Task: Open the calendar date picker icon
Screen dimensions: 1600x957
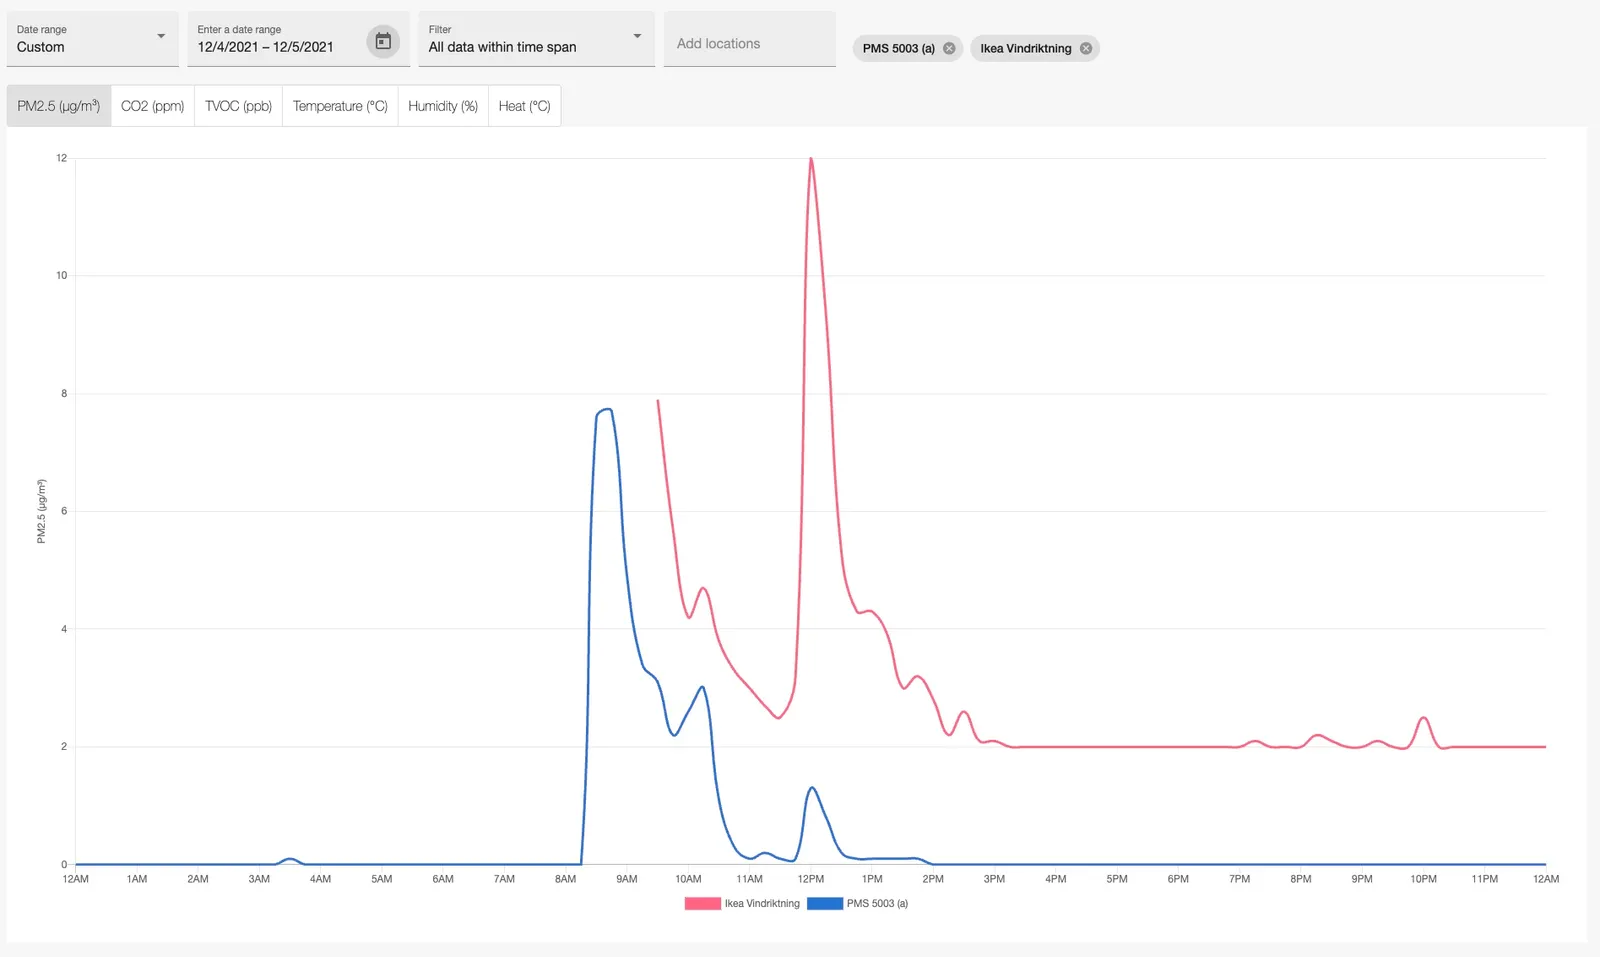Action: click(x=383, y=41)
